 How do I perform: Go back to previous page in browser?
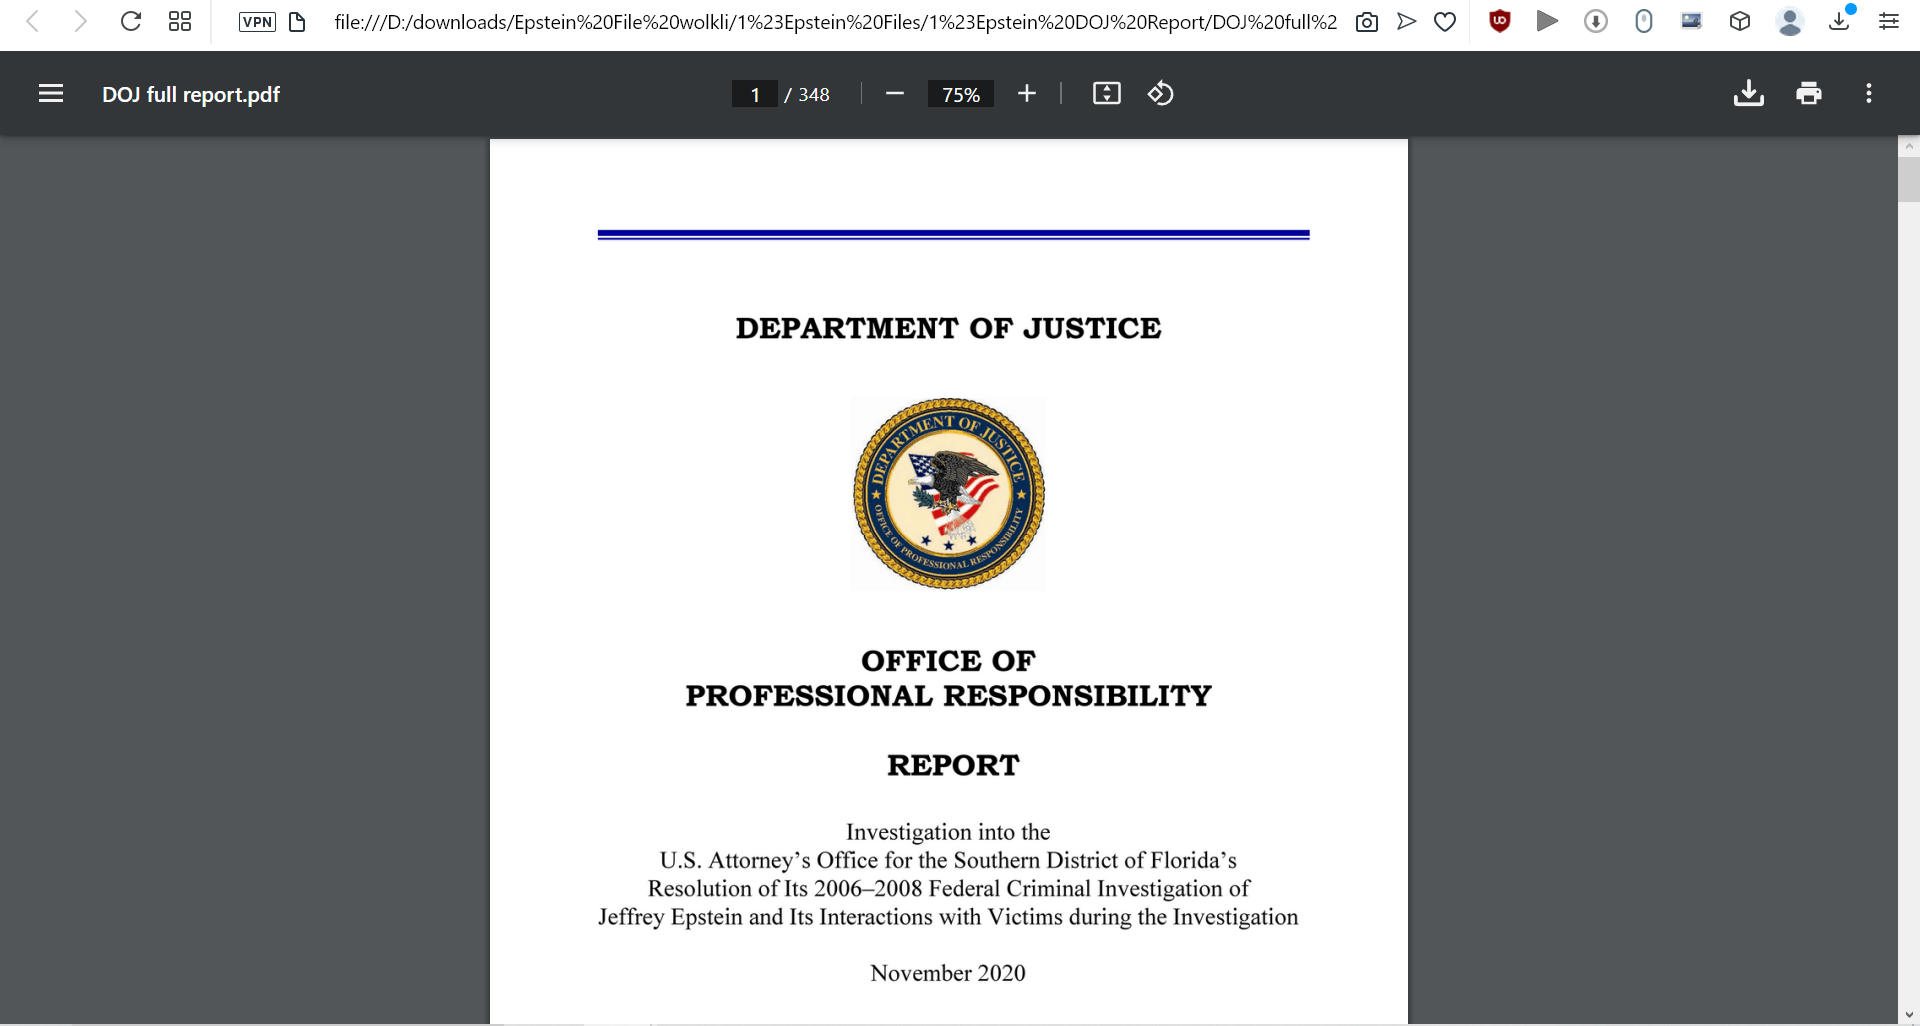coord(32,22)
